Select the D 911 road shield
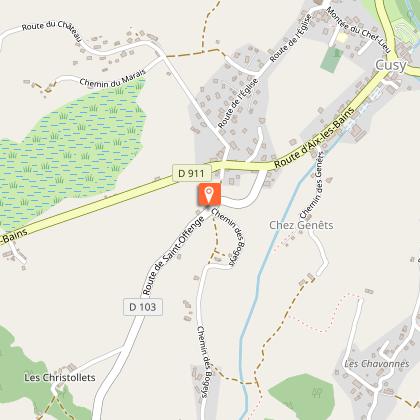Viewport: 420px width, 420px height. [x=192, y=173]
